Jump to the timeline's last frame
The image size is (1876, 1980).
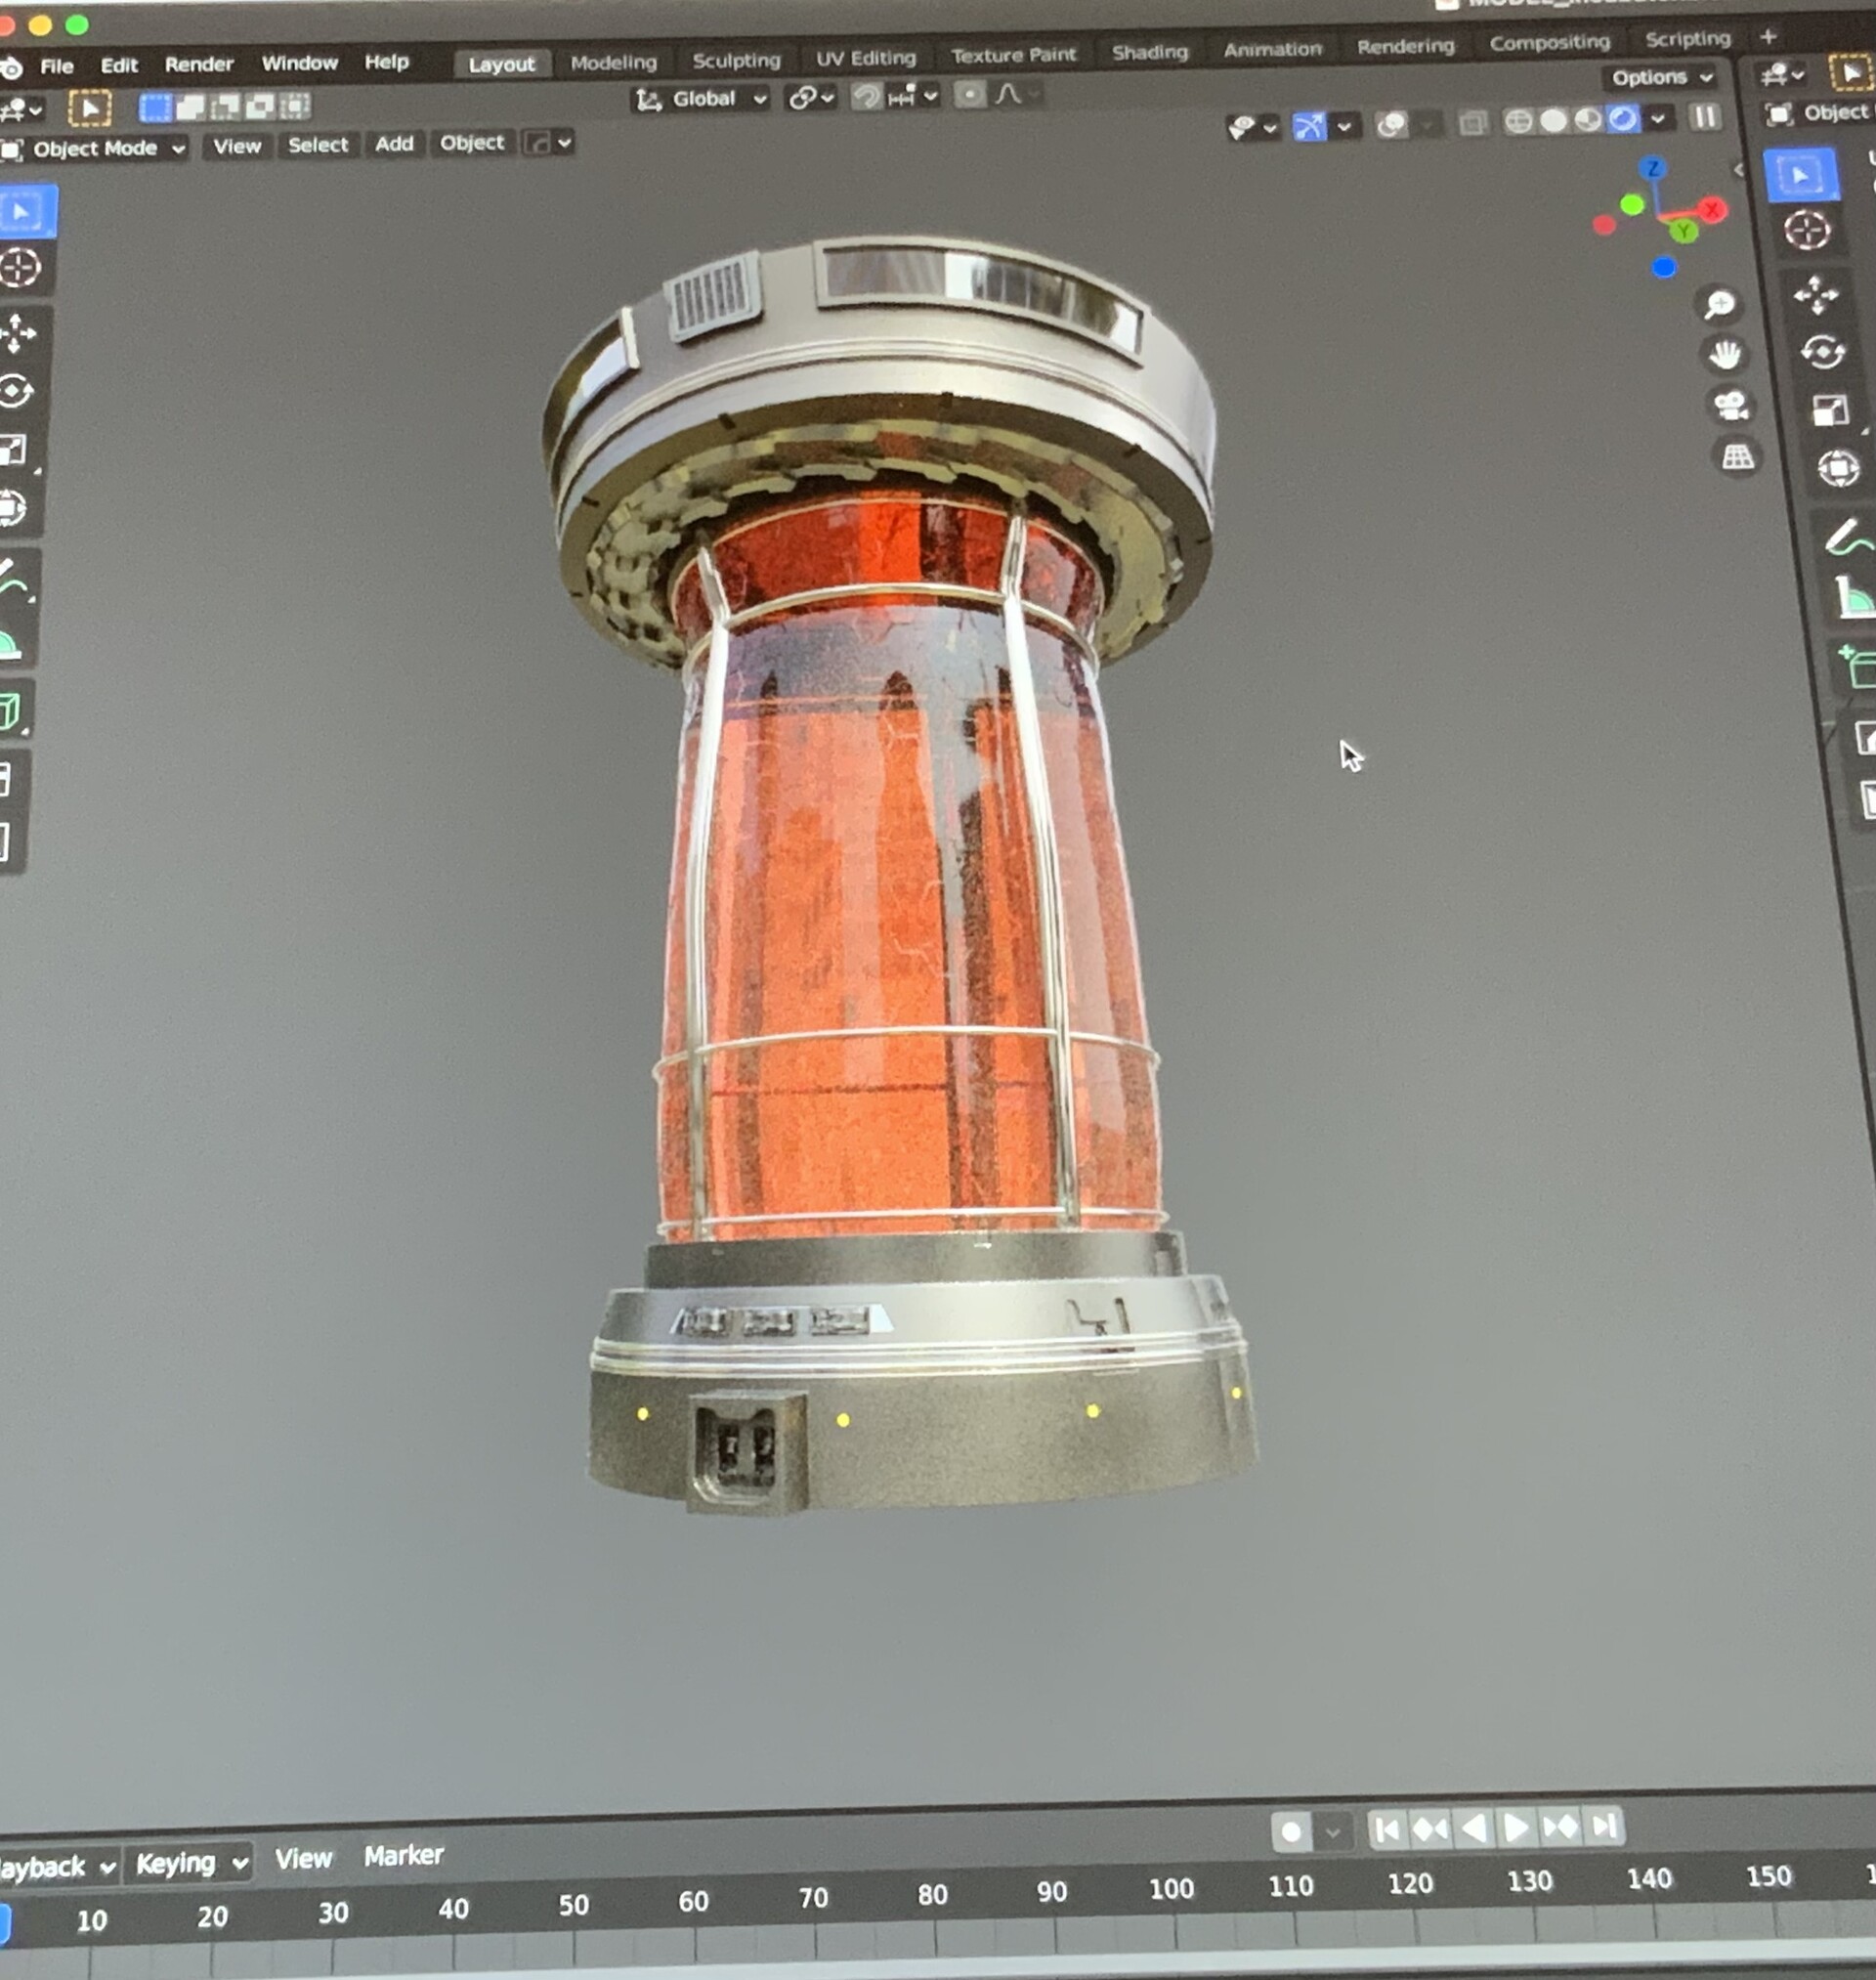[1604, 1826]
